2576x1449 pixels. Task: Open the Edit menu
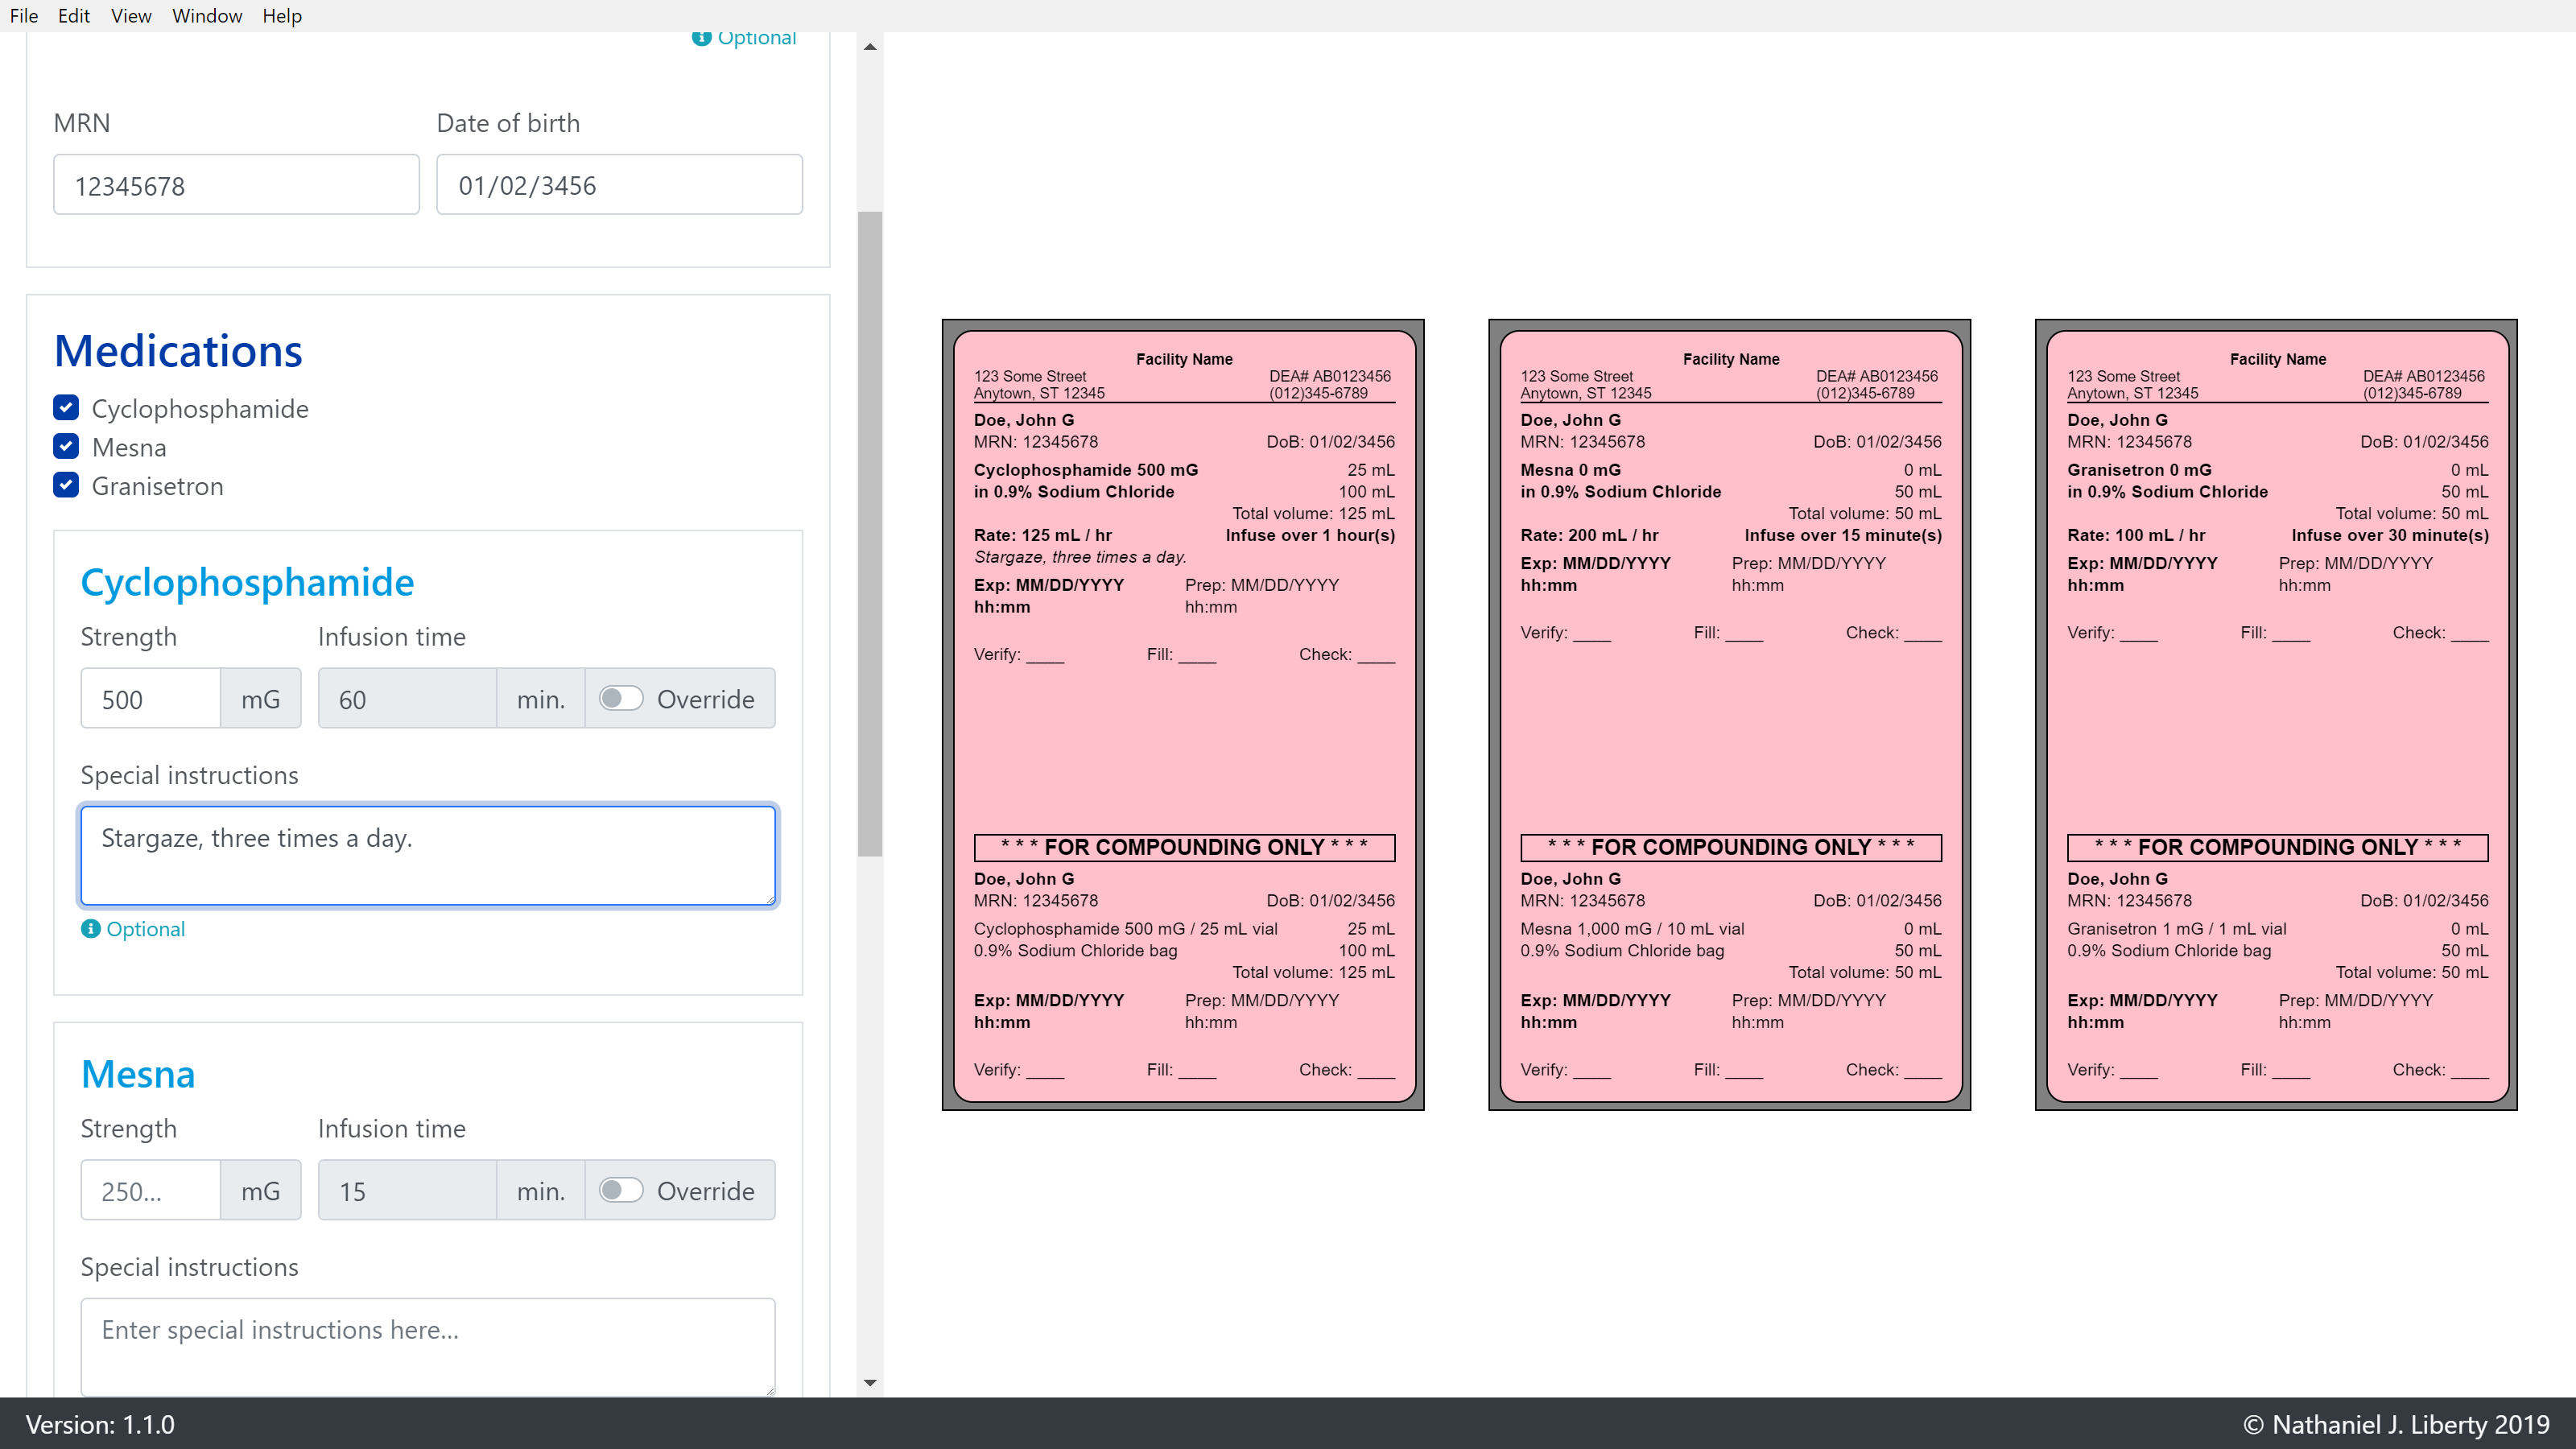coord(74,16)
